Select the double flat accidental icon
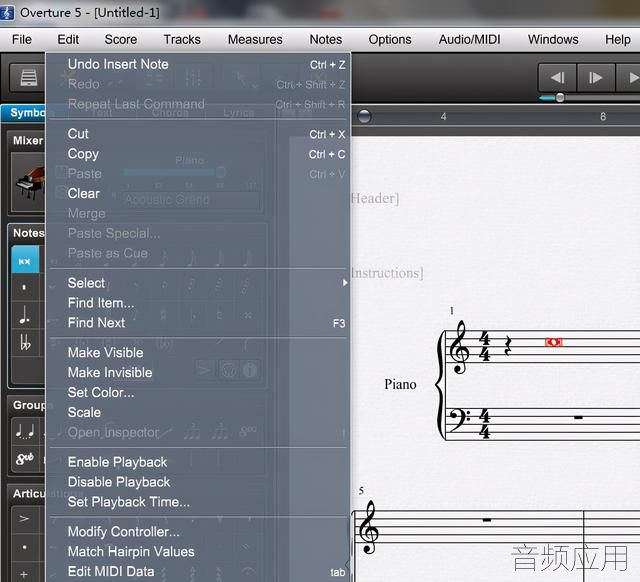The height and width of the screenshot is (582, 640). [x=24, y=342]
